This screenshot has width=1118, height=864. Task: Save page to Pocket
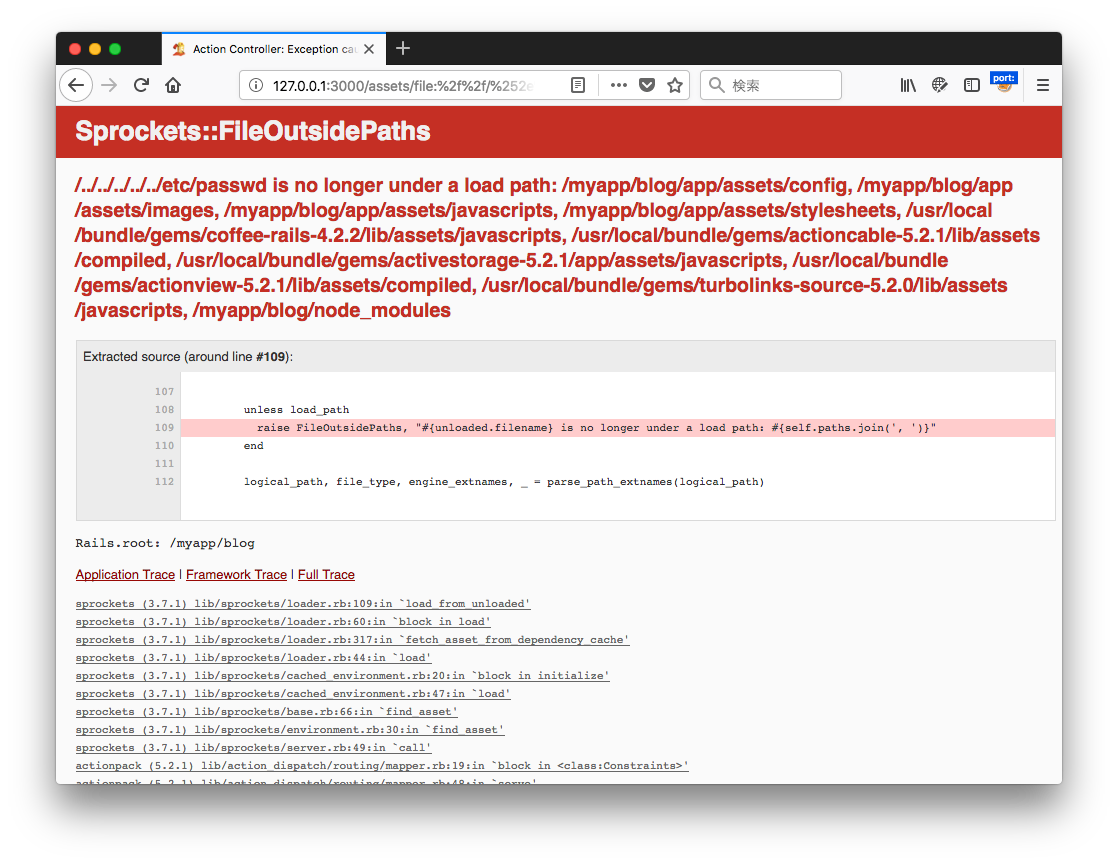(x=647, y=86)
